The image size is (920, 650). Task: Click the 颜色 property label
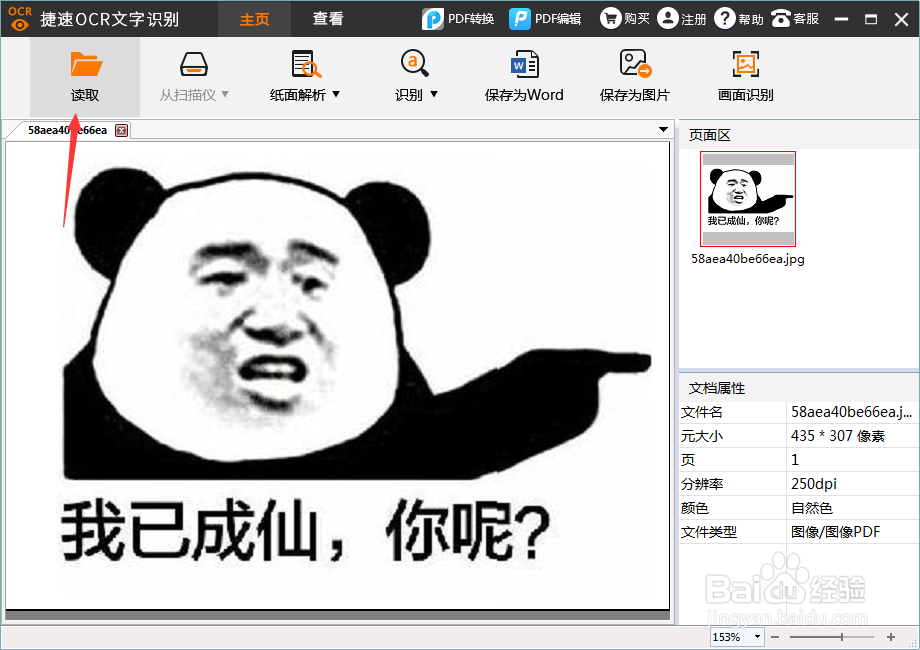coord(695,508)
